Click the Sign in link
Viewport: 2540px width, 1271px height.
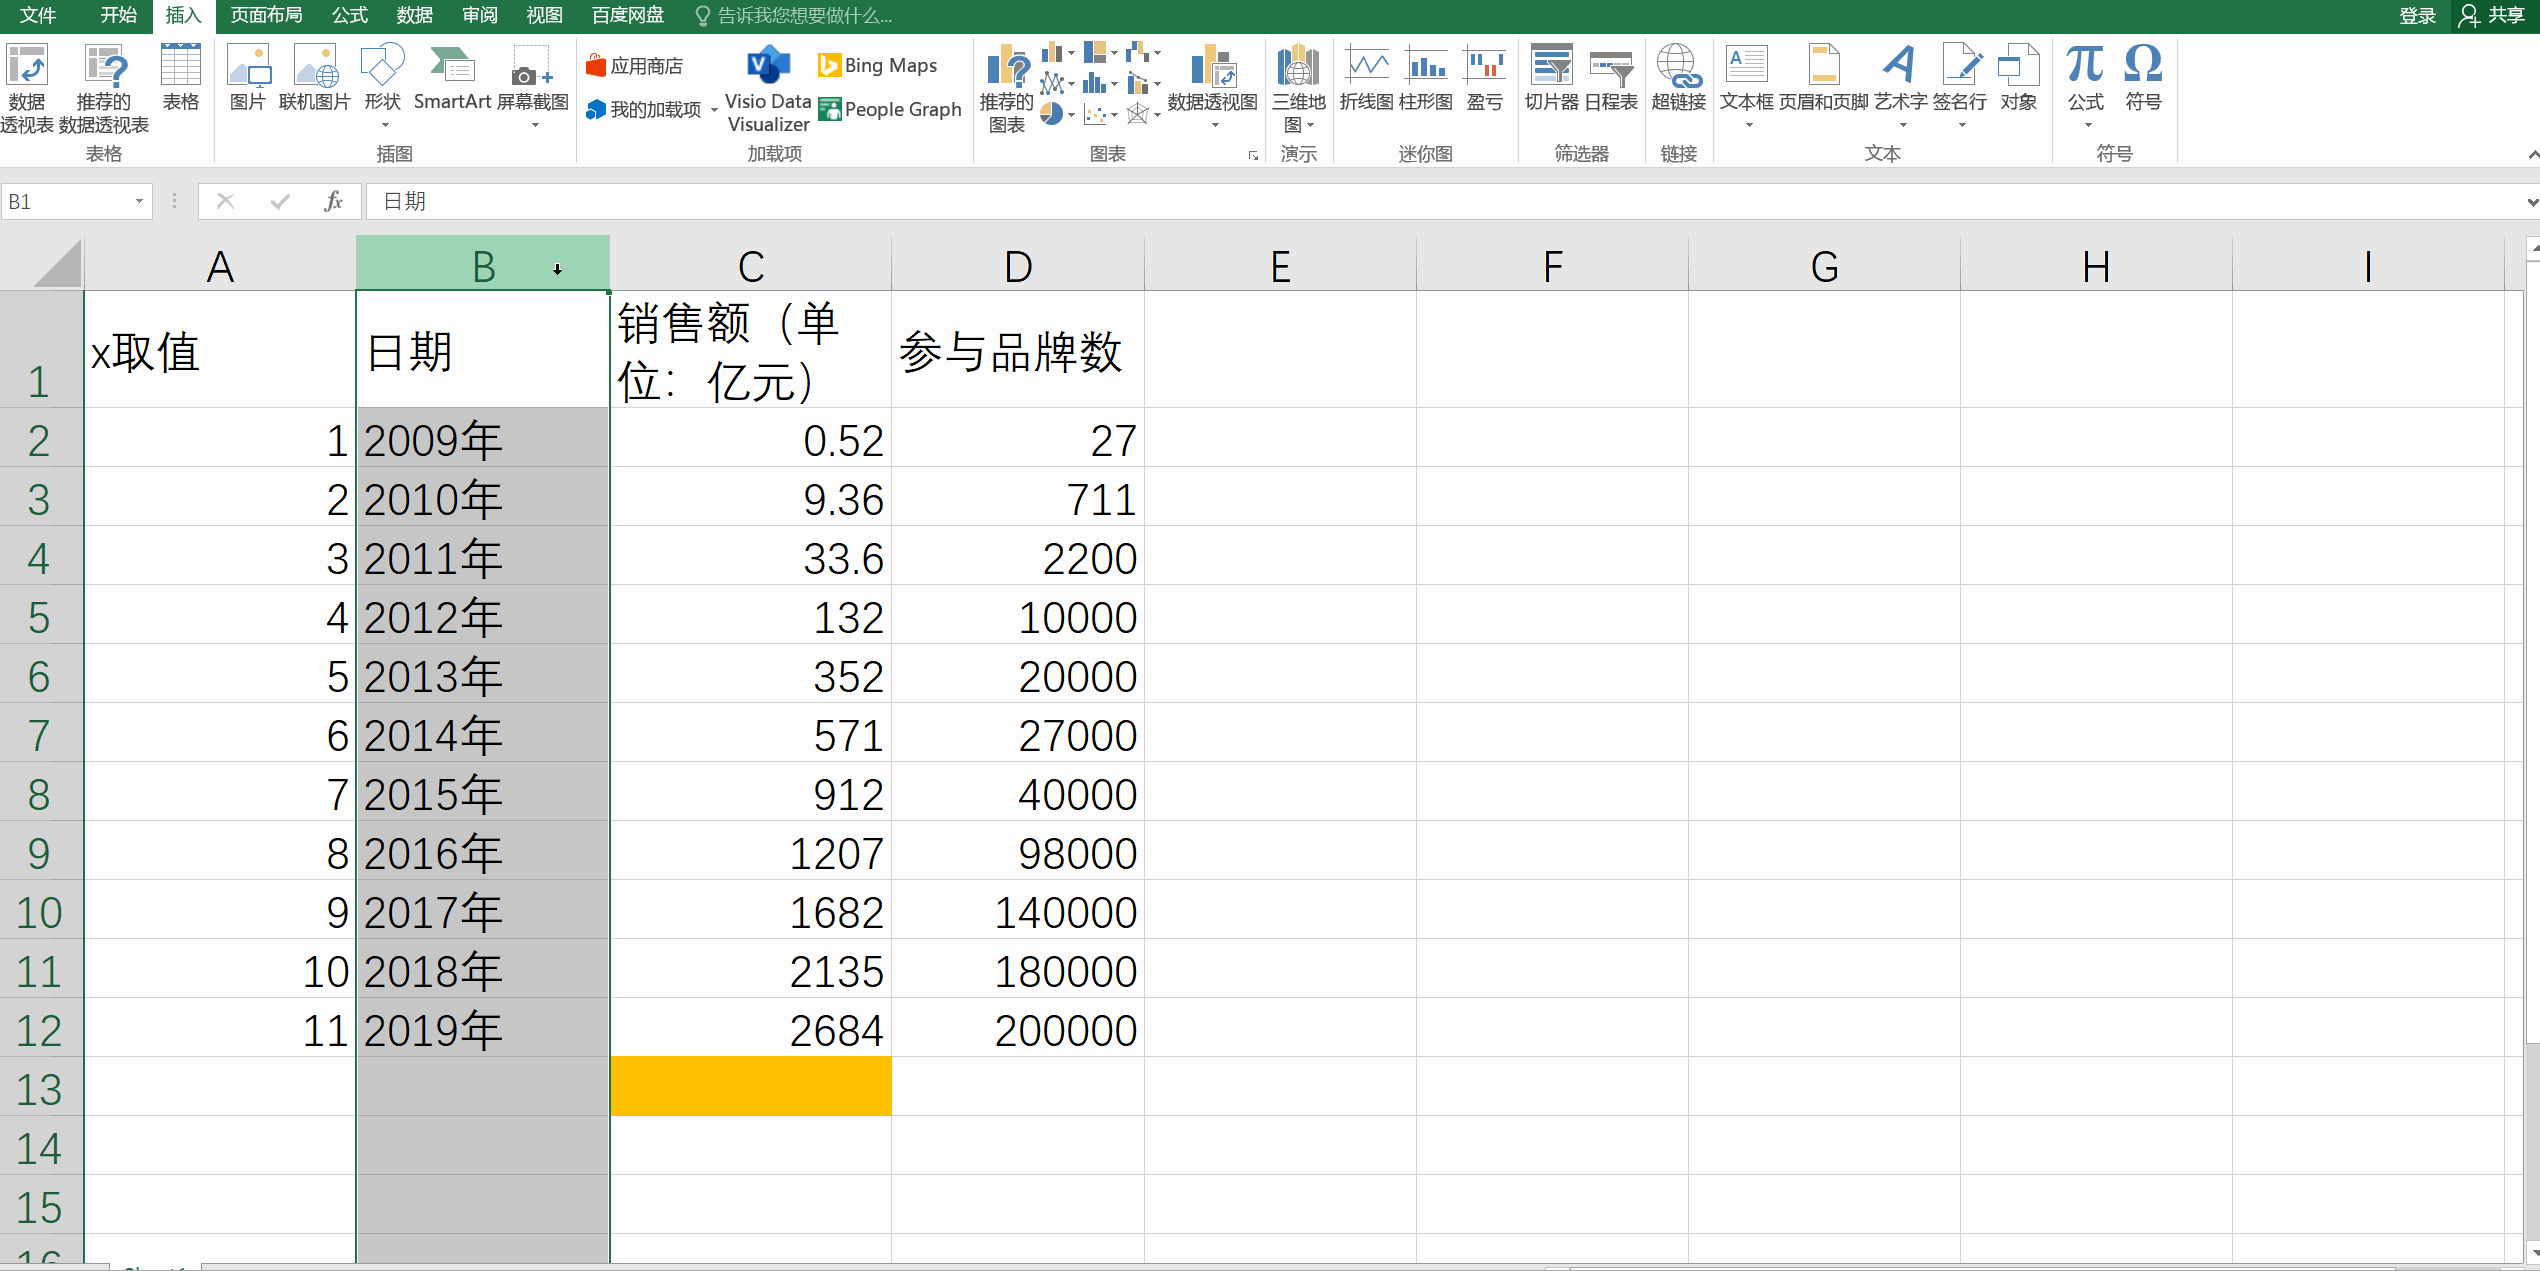(2417, 15)
